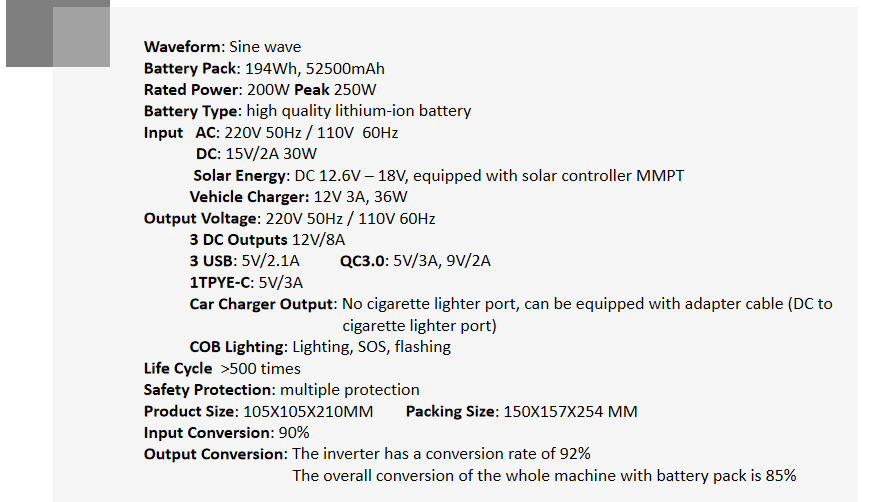Image resolution: width=874 pixels, height=502 pixels.
Task: Click the QC3.0 label
Action: (x=363, y=261)
